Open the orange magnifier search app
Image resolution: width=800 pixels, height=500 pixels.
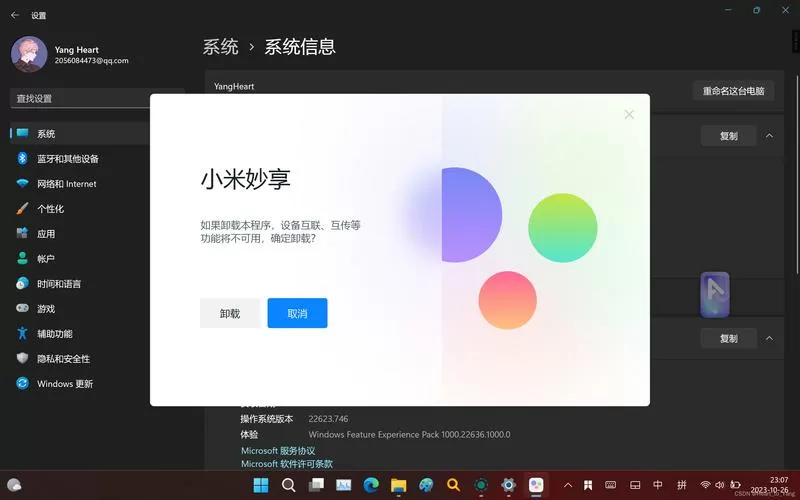[x=453, y=485]
